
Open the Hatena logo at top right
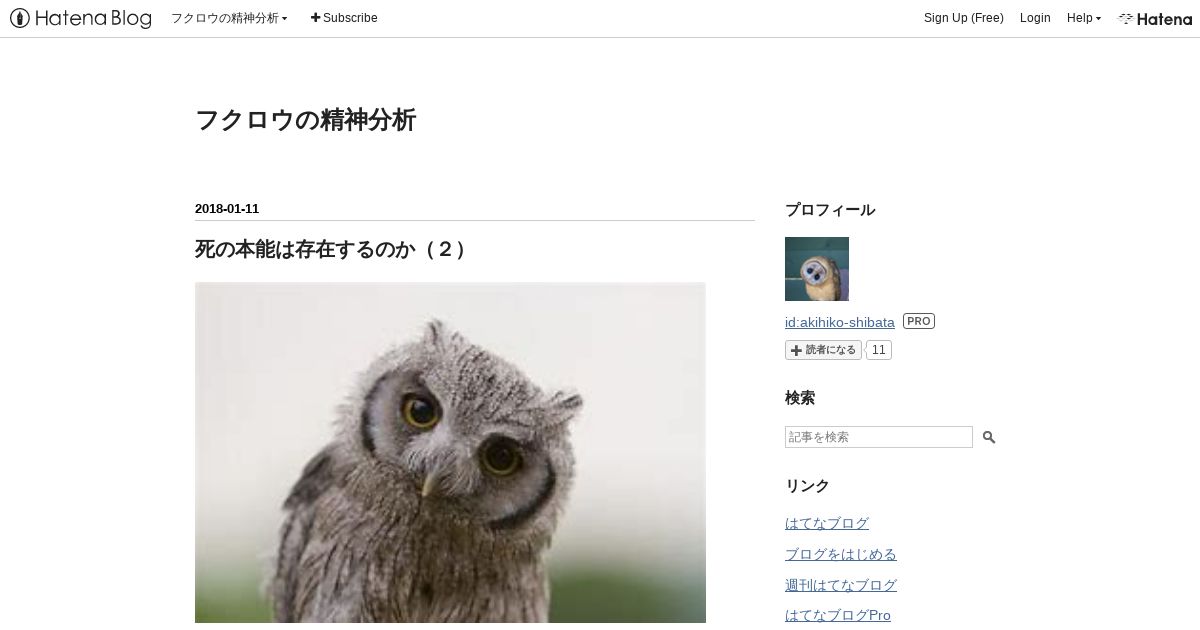click(1155, 18)
